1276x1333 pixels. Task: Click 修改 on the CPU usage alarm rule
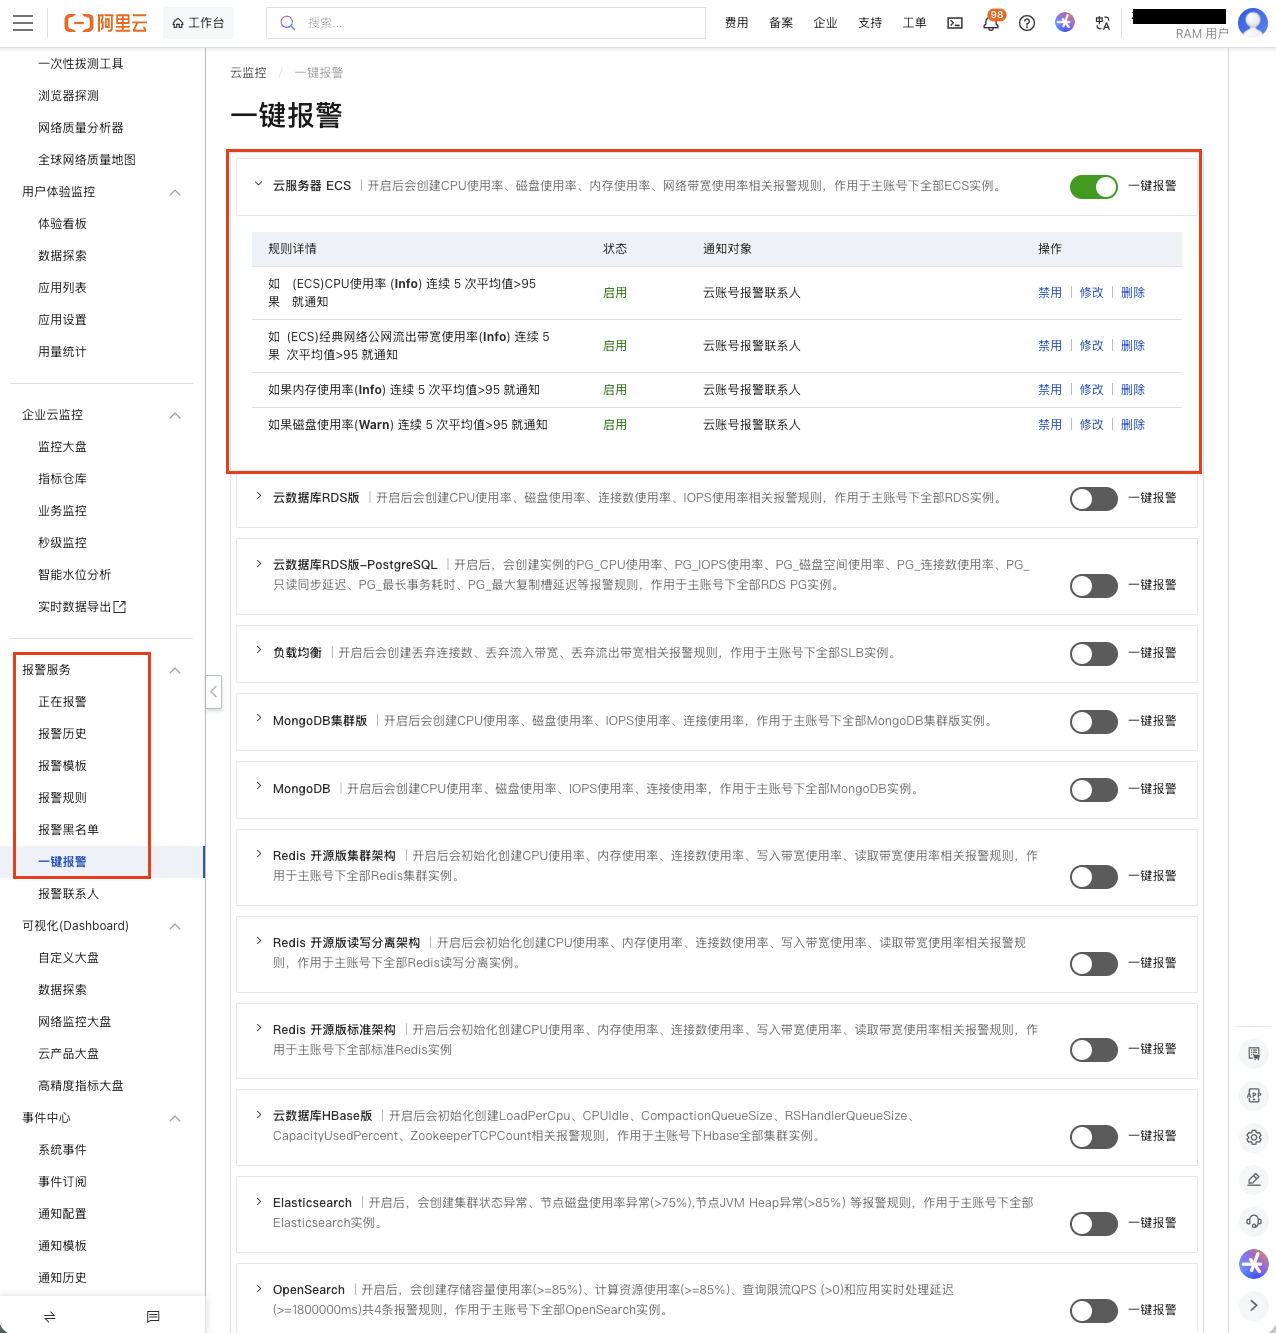pyautogui.click(x=1090, y=292)
